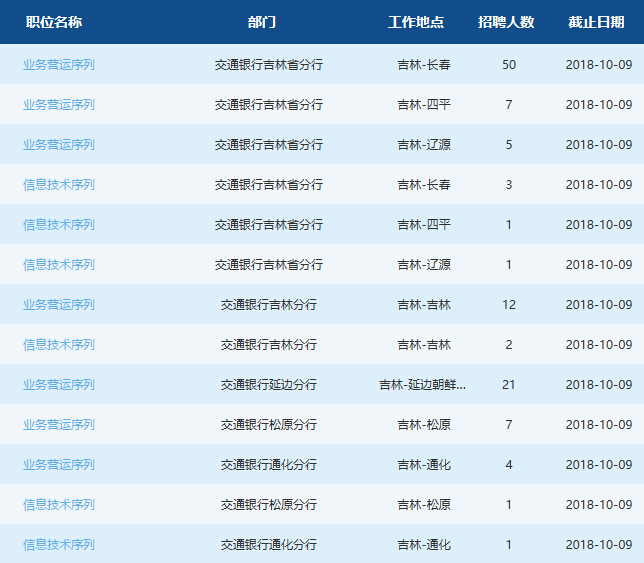This screenshot has height=563, width=644.
Task: Open 业务营运序列 link for 吉林-长春 with 50 openings
Action: tap(59, 64)
